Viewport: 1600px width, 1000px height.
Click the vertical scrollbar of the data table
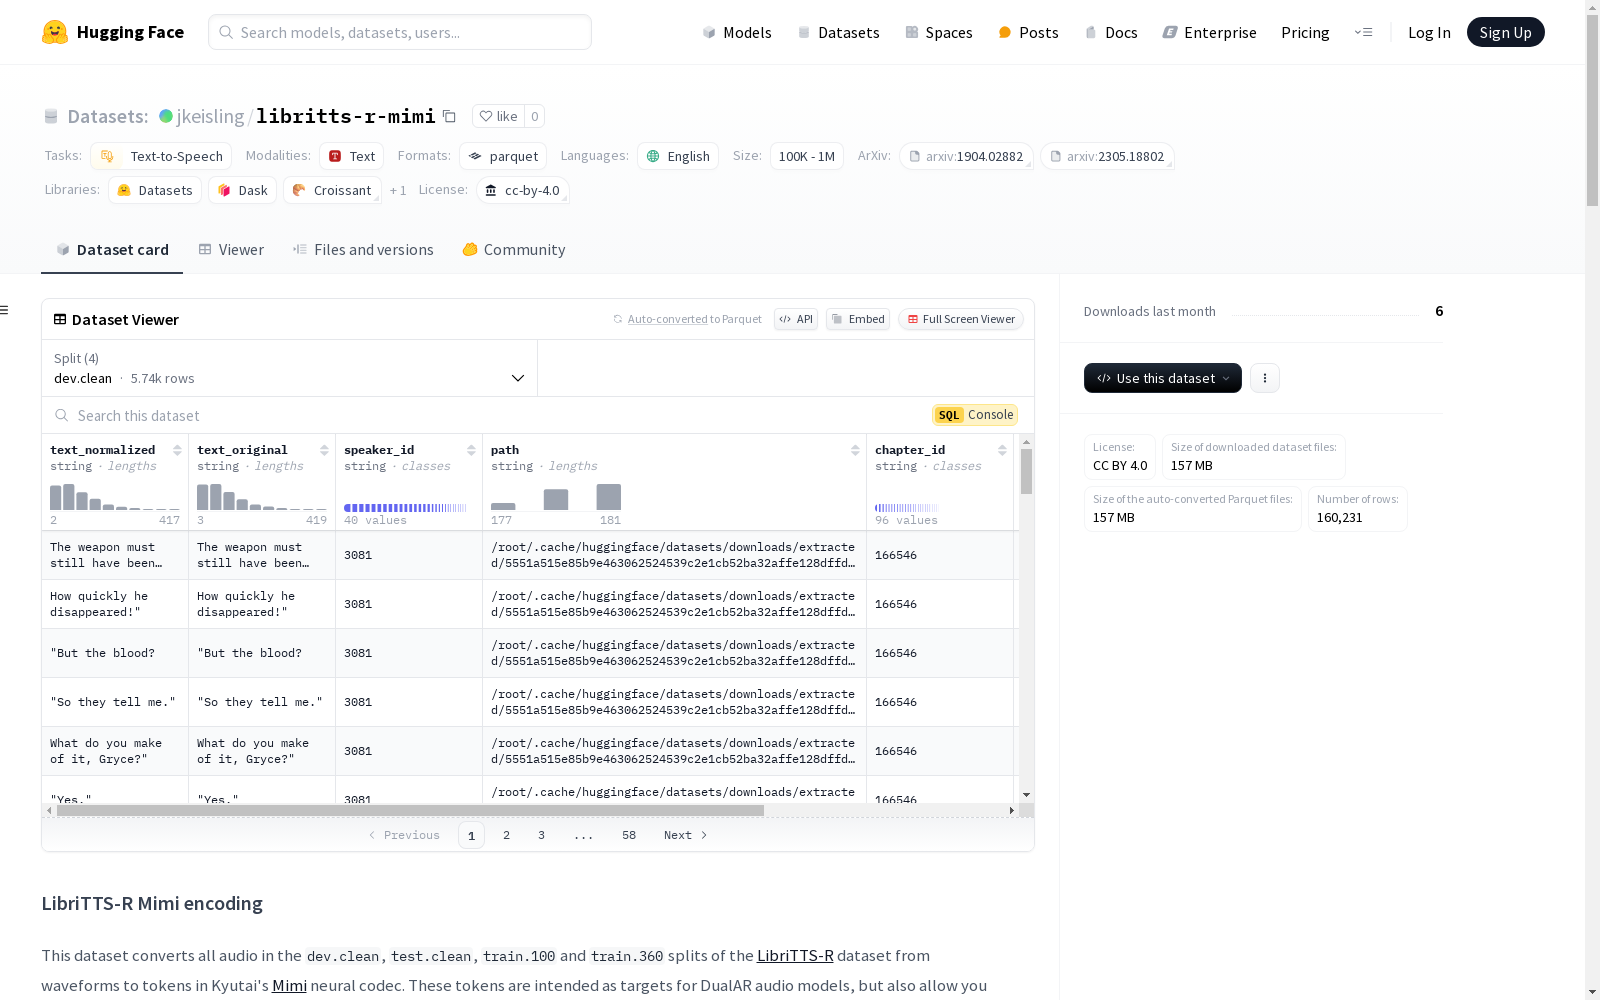(x=1026, y=471)
